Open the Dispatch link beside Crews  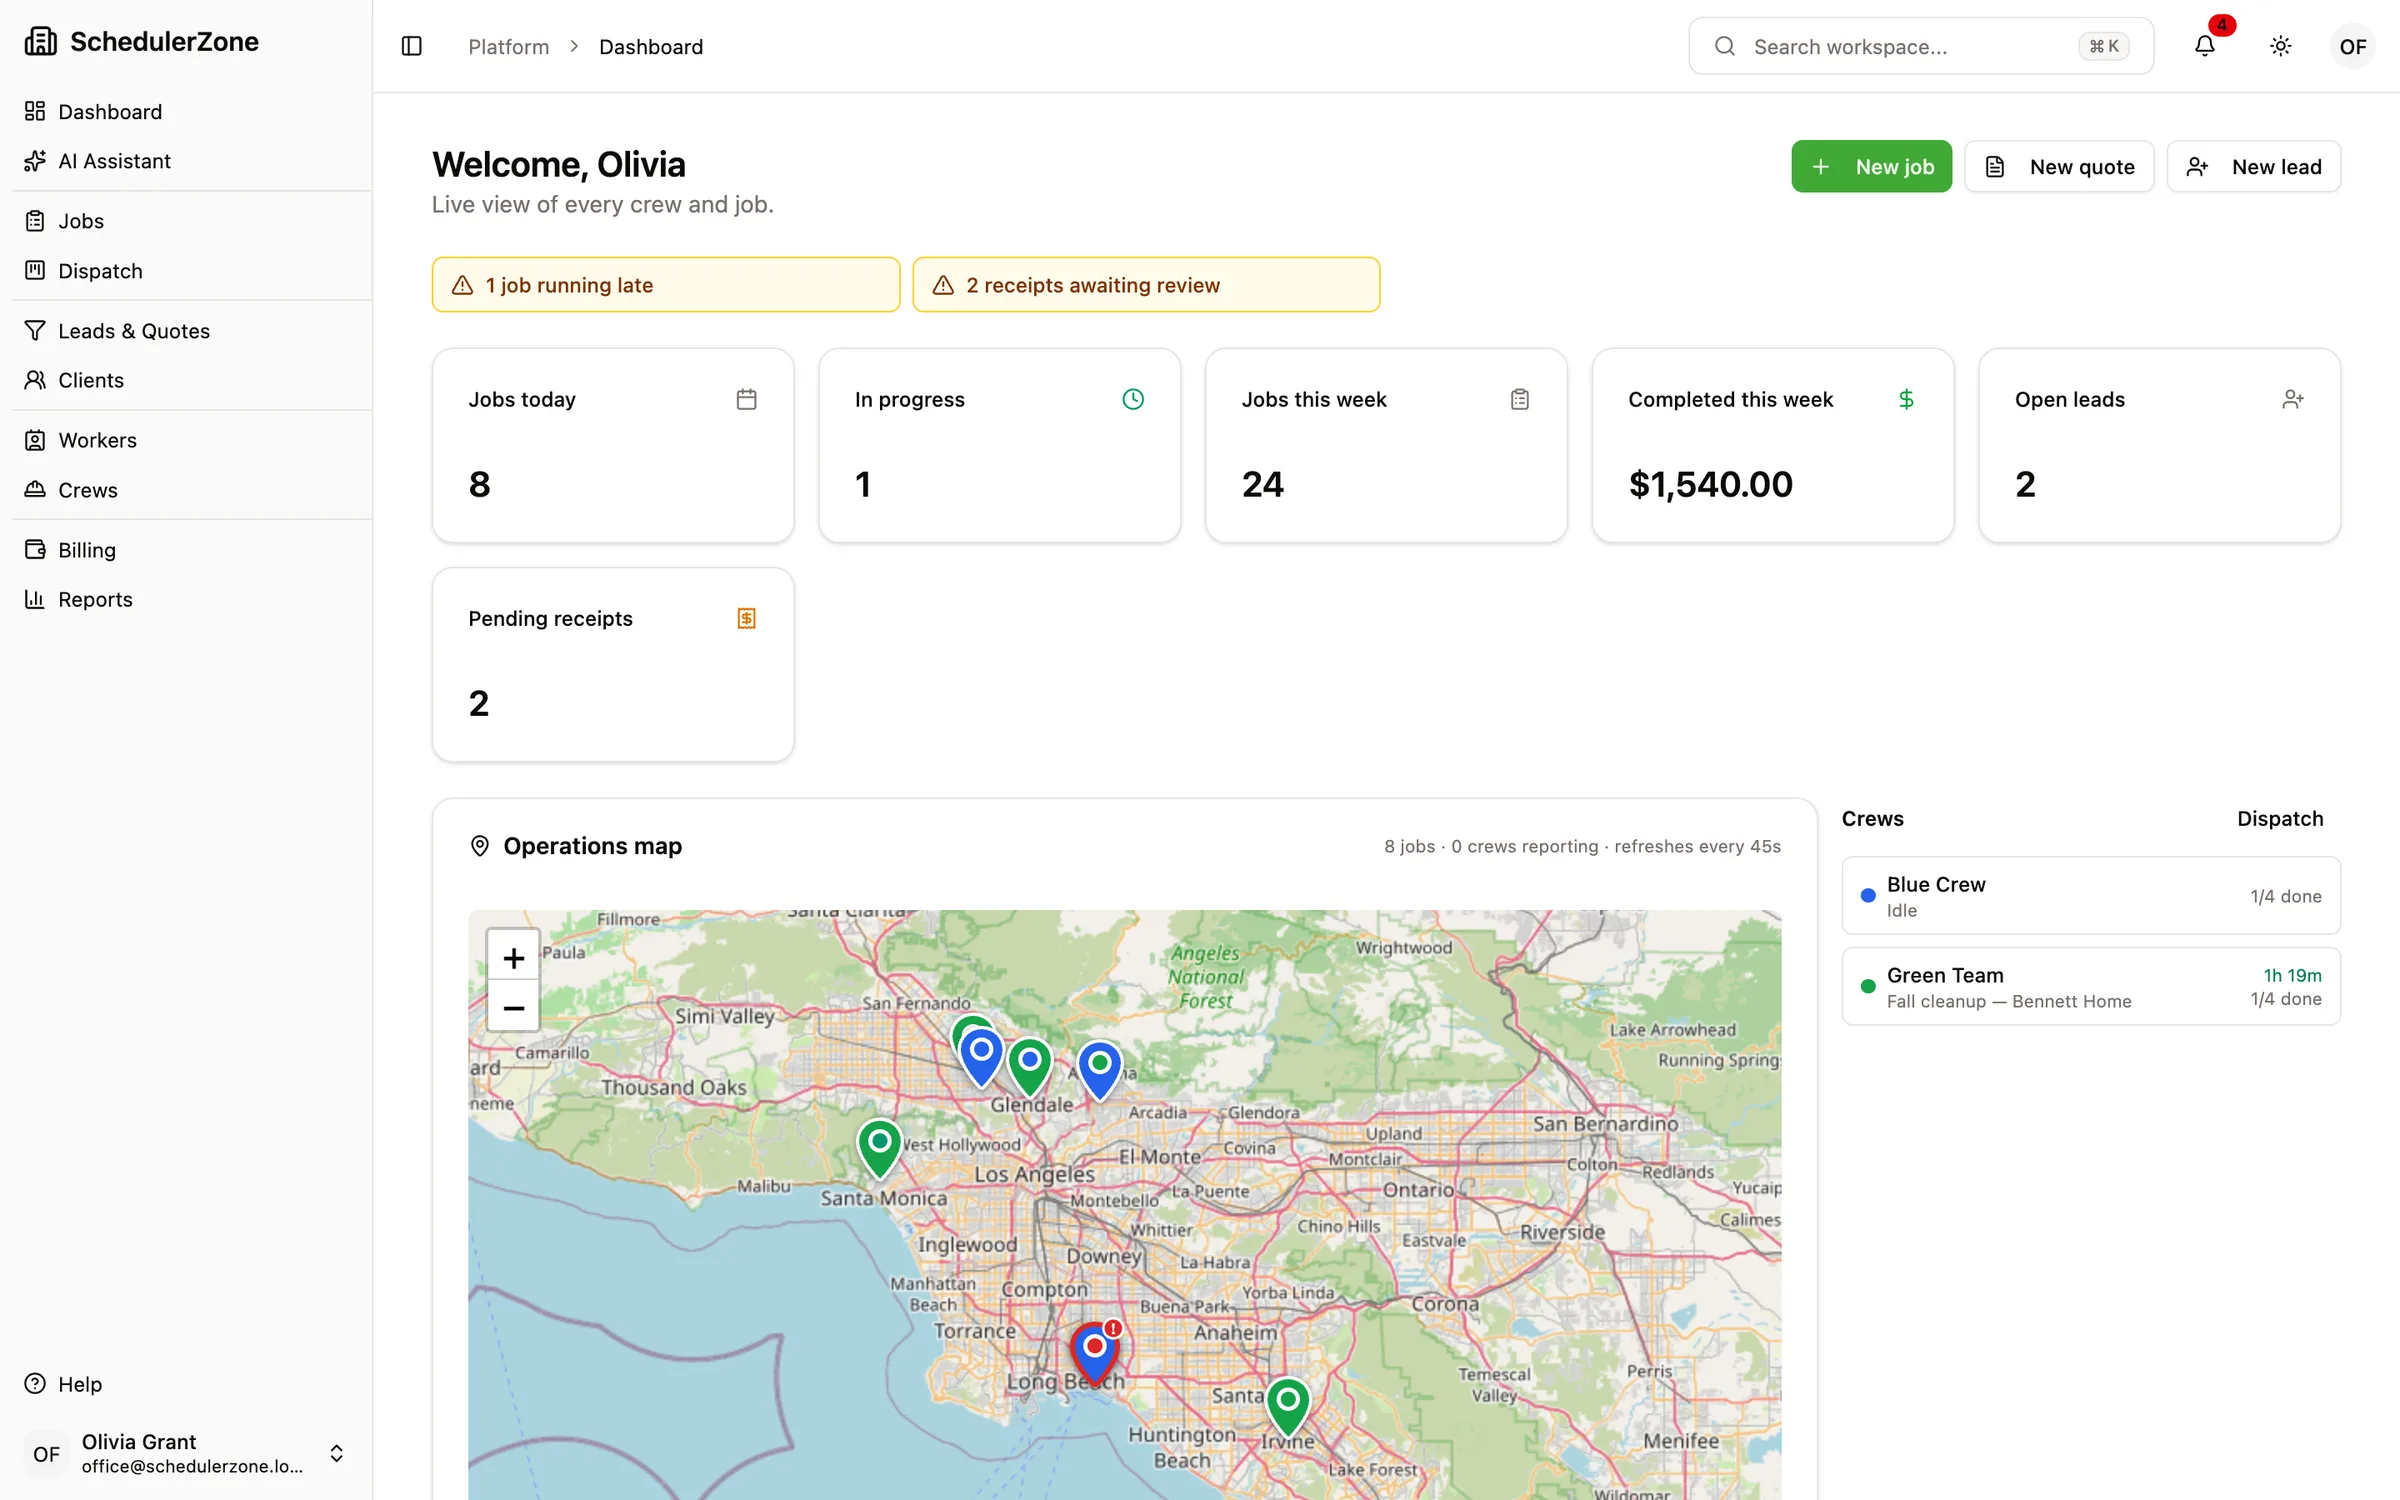tap(2280, 818)
